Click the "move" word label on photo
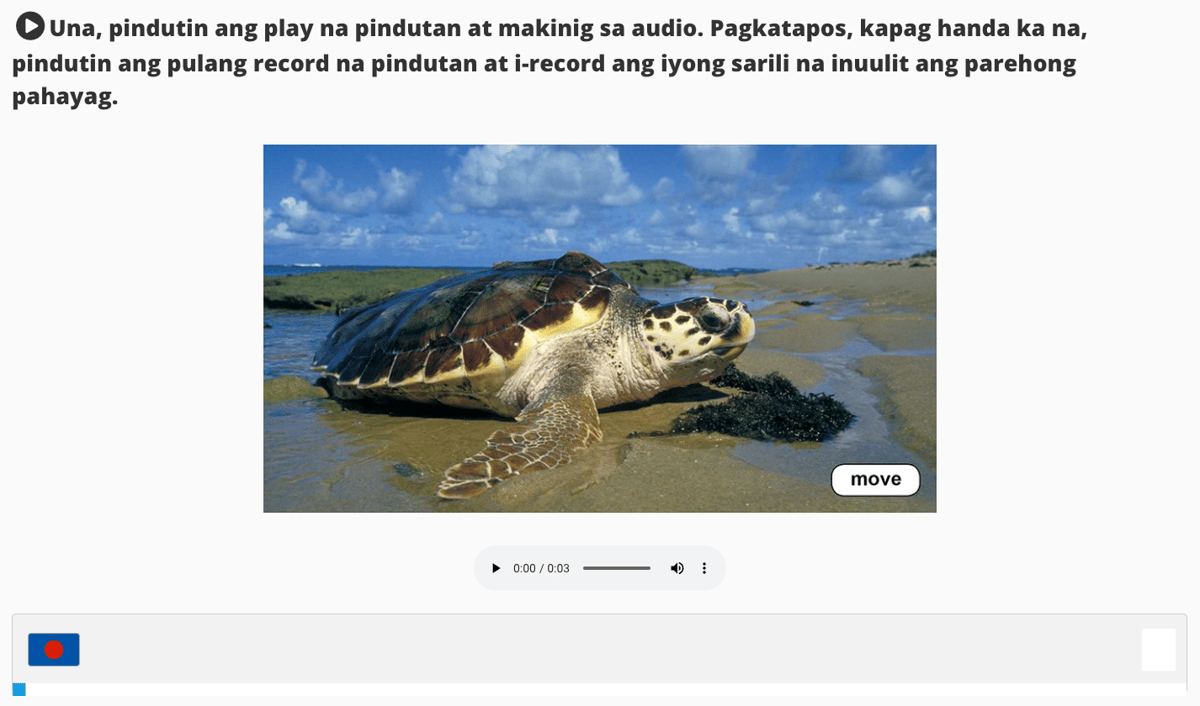This screenshot has height=706, width=1200. click(876, 480)
